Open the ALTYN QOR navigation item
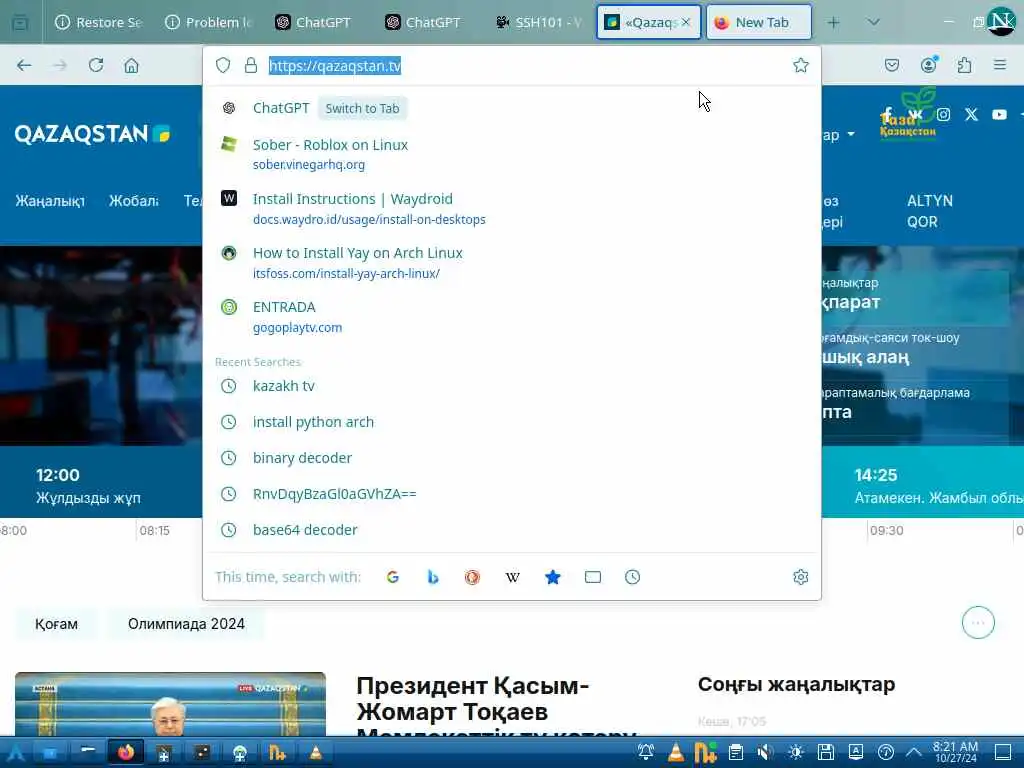Image resolution: width=1024 pixels, height=768 pixels. coord(929,211)
